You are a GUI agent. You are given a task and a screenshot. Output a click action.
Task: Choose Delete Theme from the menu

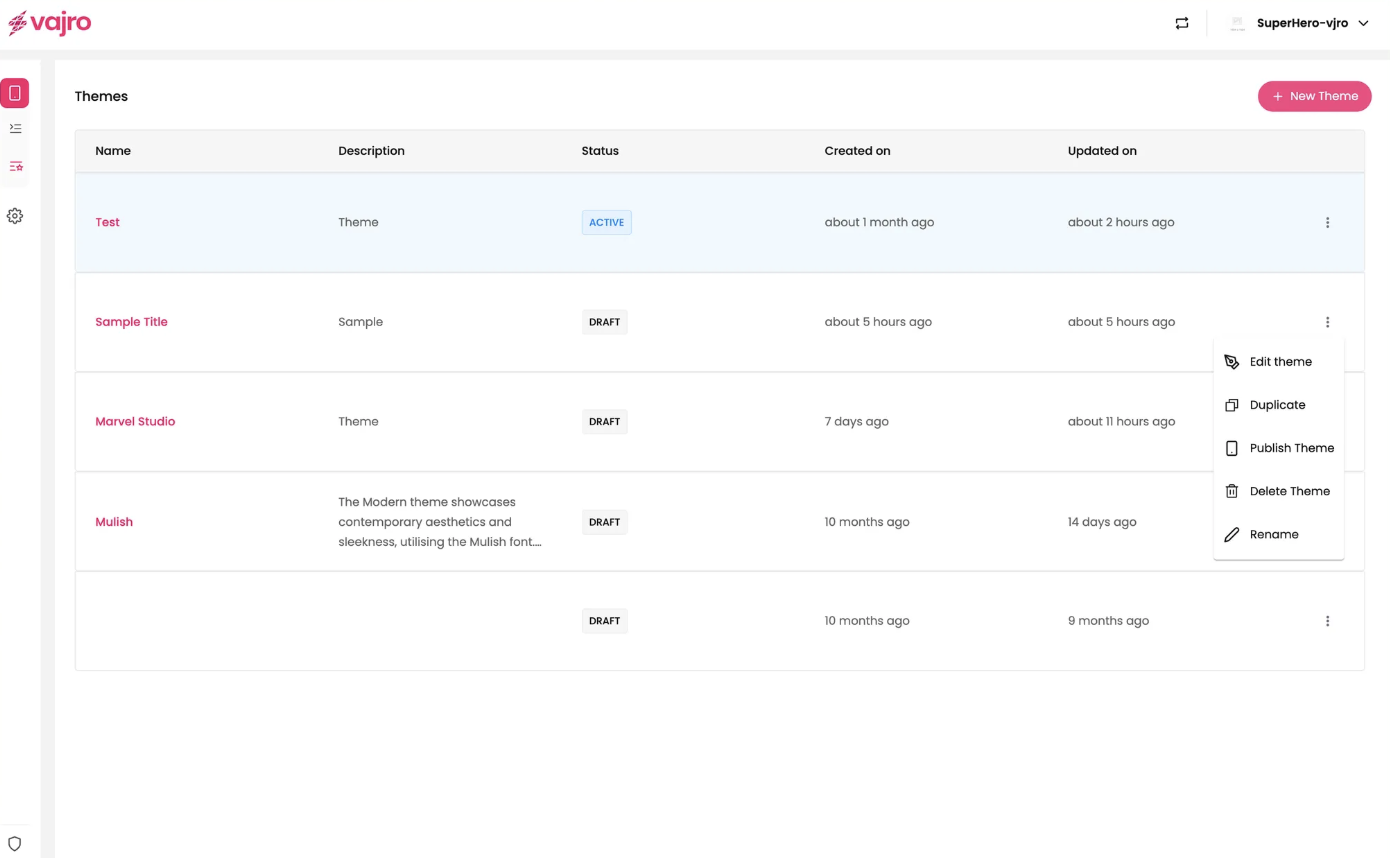pos(1289,491)
